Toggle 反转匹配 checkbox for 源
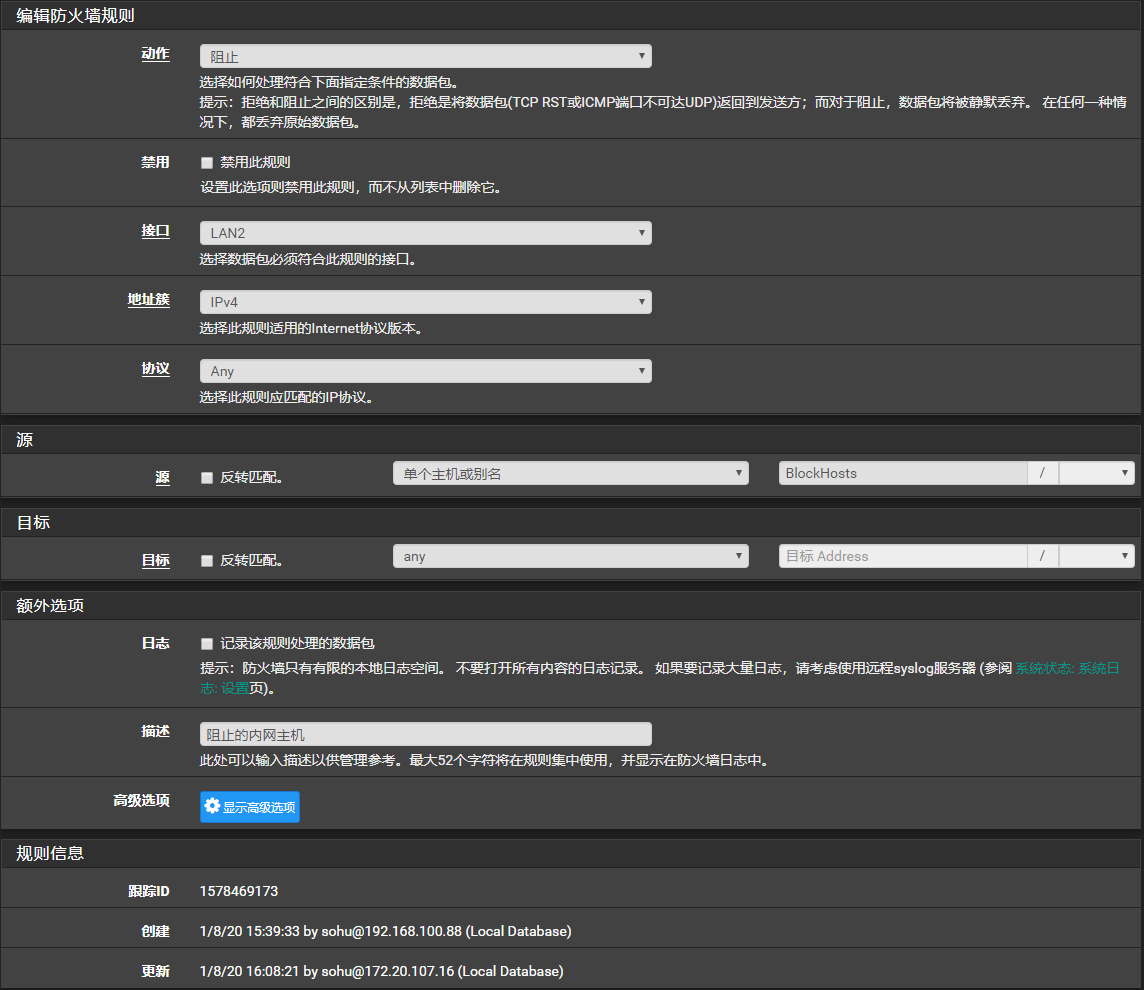The width and height of the screenshot is (1144, 990). [x=208, y=478]
